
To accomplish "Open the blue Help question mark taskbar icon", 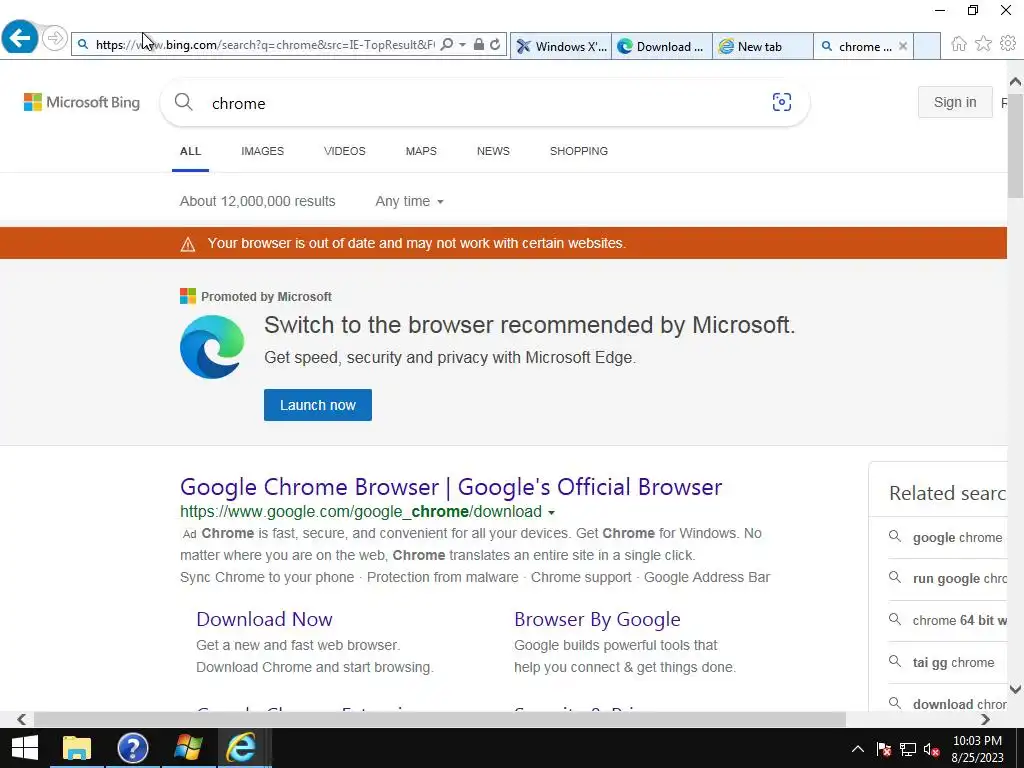I will click(133, 748).
